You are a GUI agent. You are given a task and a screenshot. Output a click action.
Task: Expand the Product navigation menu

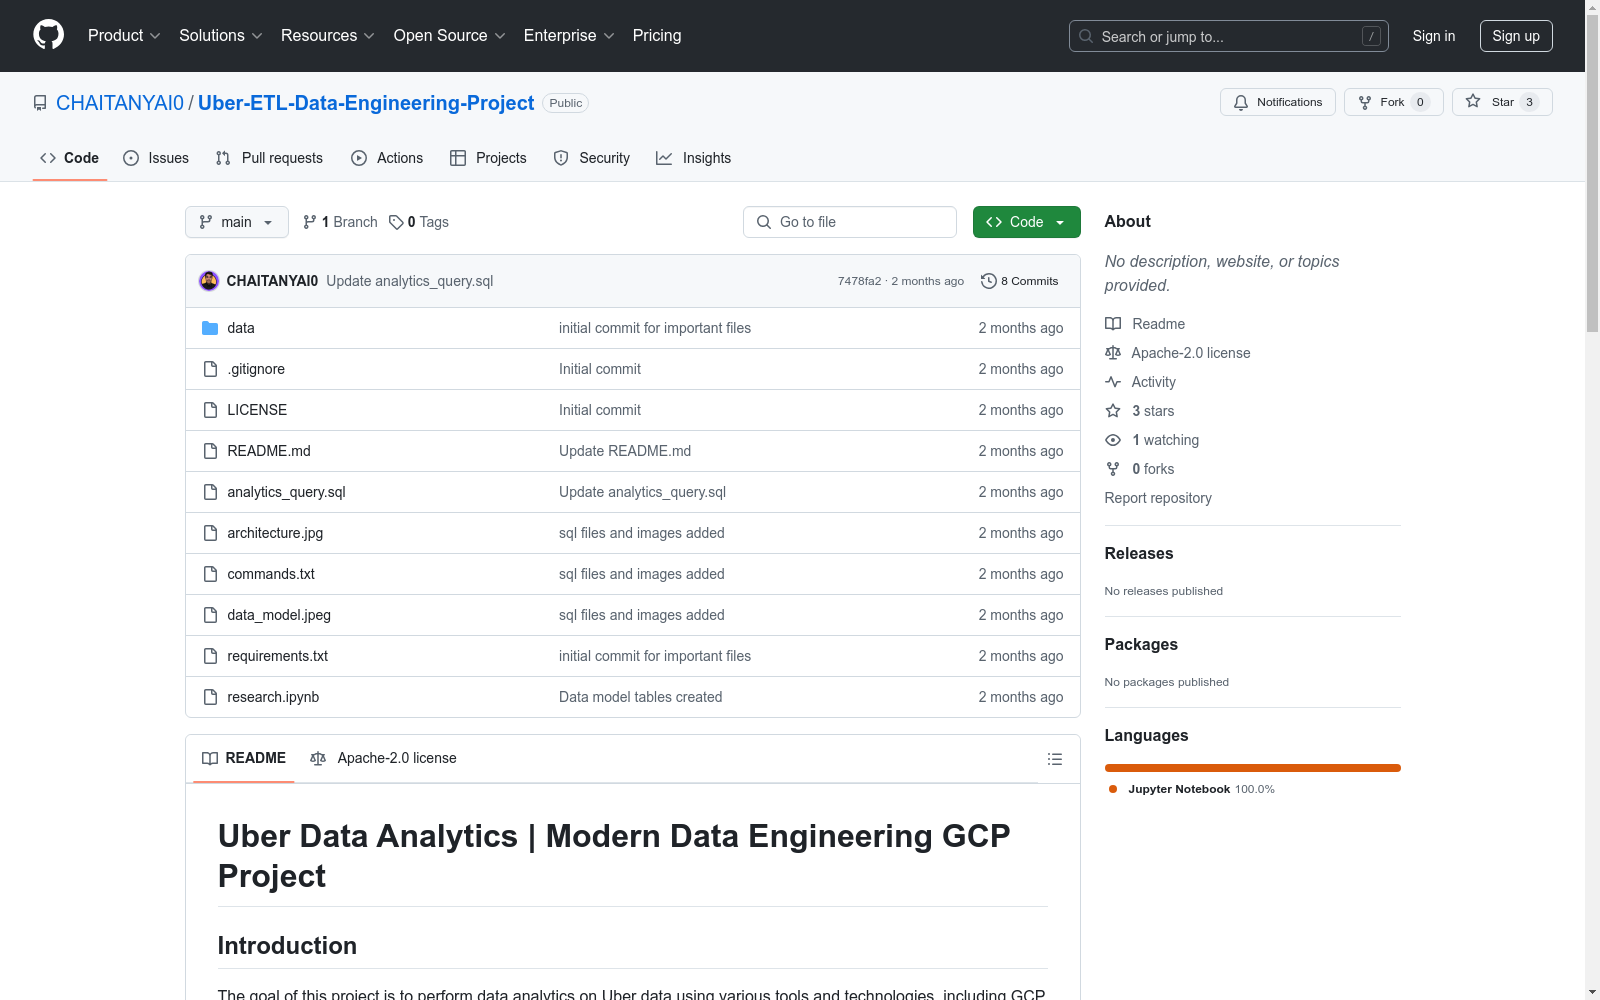click(x=124, y=36)
